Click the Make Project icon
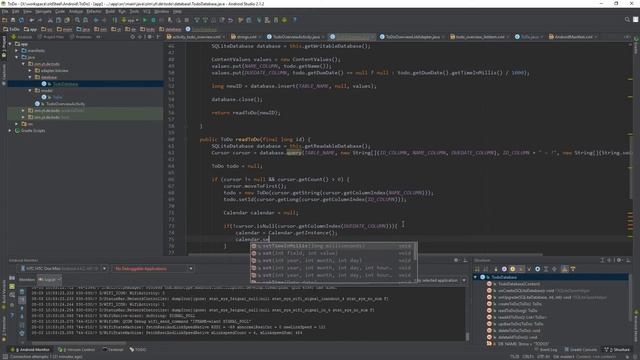The height and width of the screenshot is (360, 640). click(115, 20)
